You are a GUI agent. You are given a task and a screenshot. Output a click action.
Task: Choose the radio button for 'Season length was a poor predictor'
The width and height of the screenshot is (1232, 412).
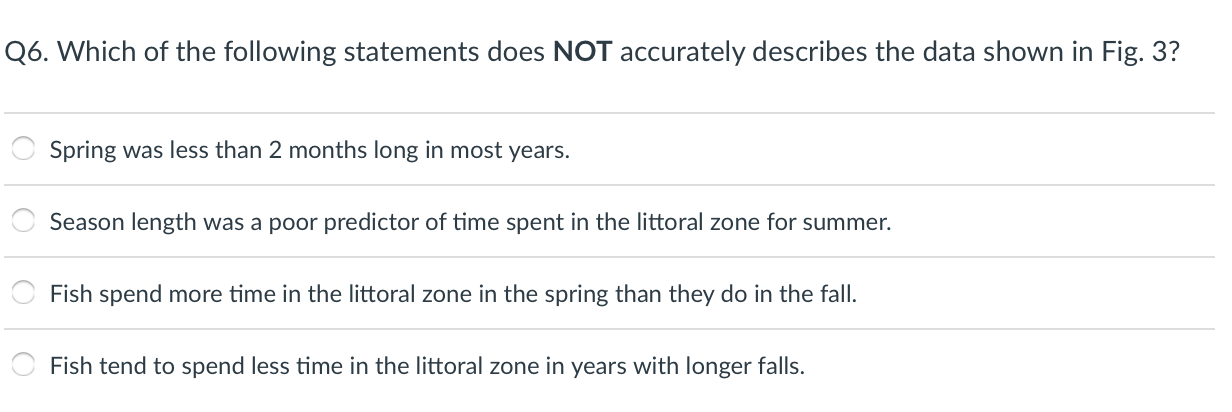pos(24,222)
